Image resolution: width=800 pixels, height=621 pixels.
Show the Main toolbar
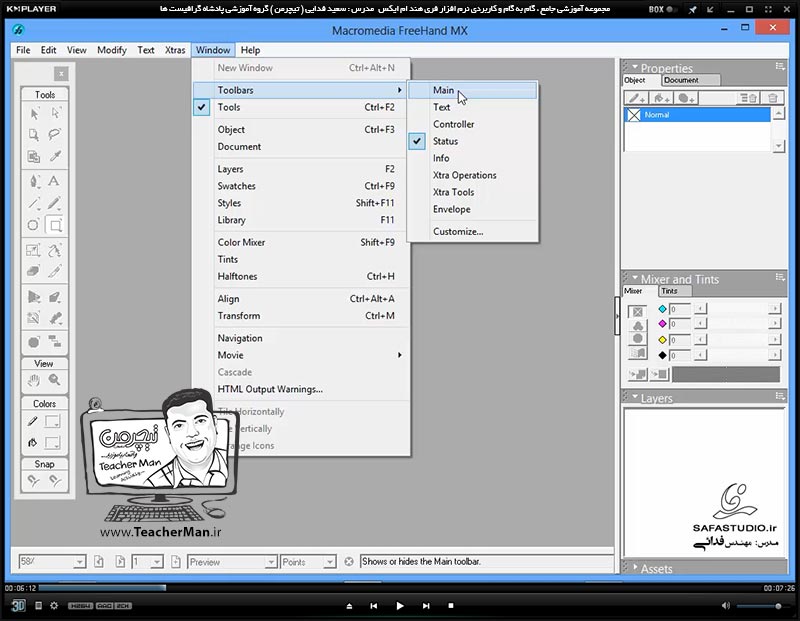[472, 90]
